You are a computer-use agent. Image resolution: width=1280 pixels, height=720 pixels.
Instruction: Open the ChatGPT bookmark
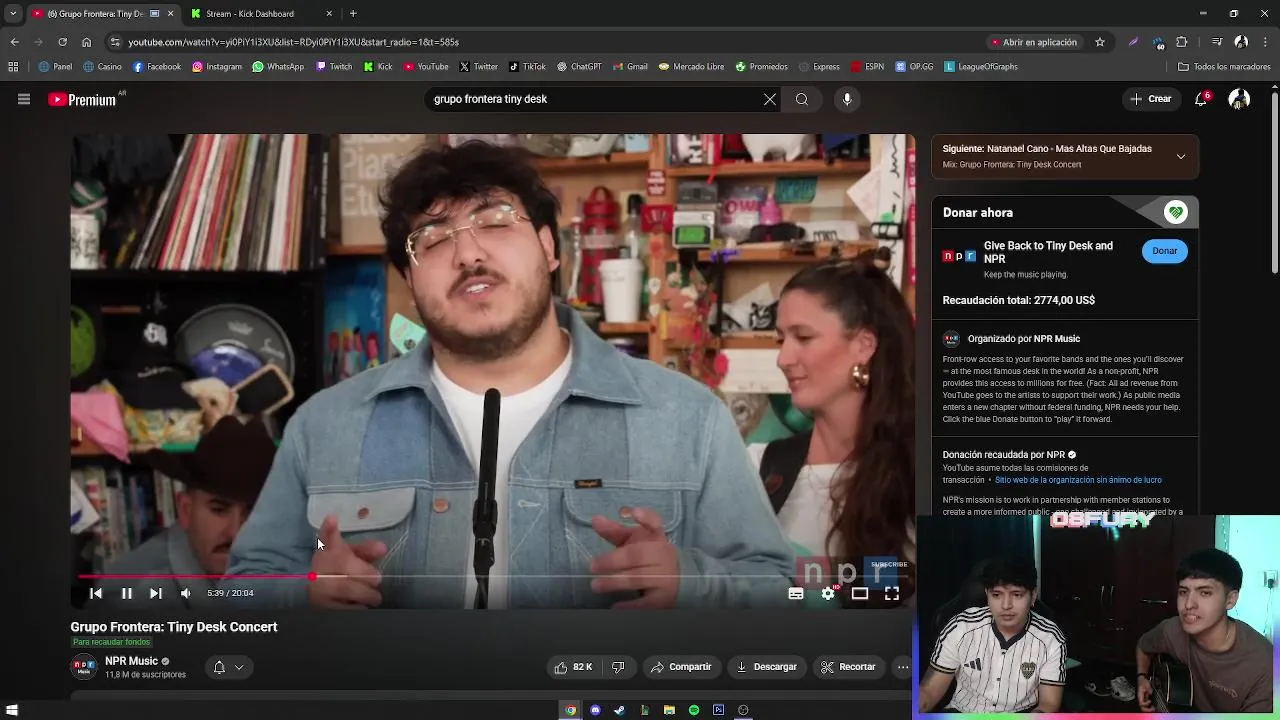[579, 67]
